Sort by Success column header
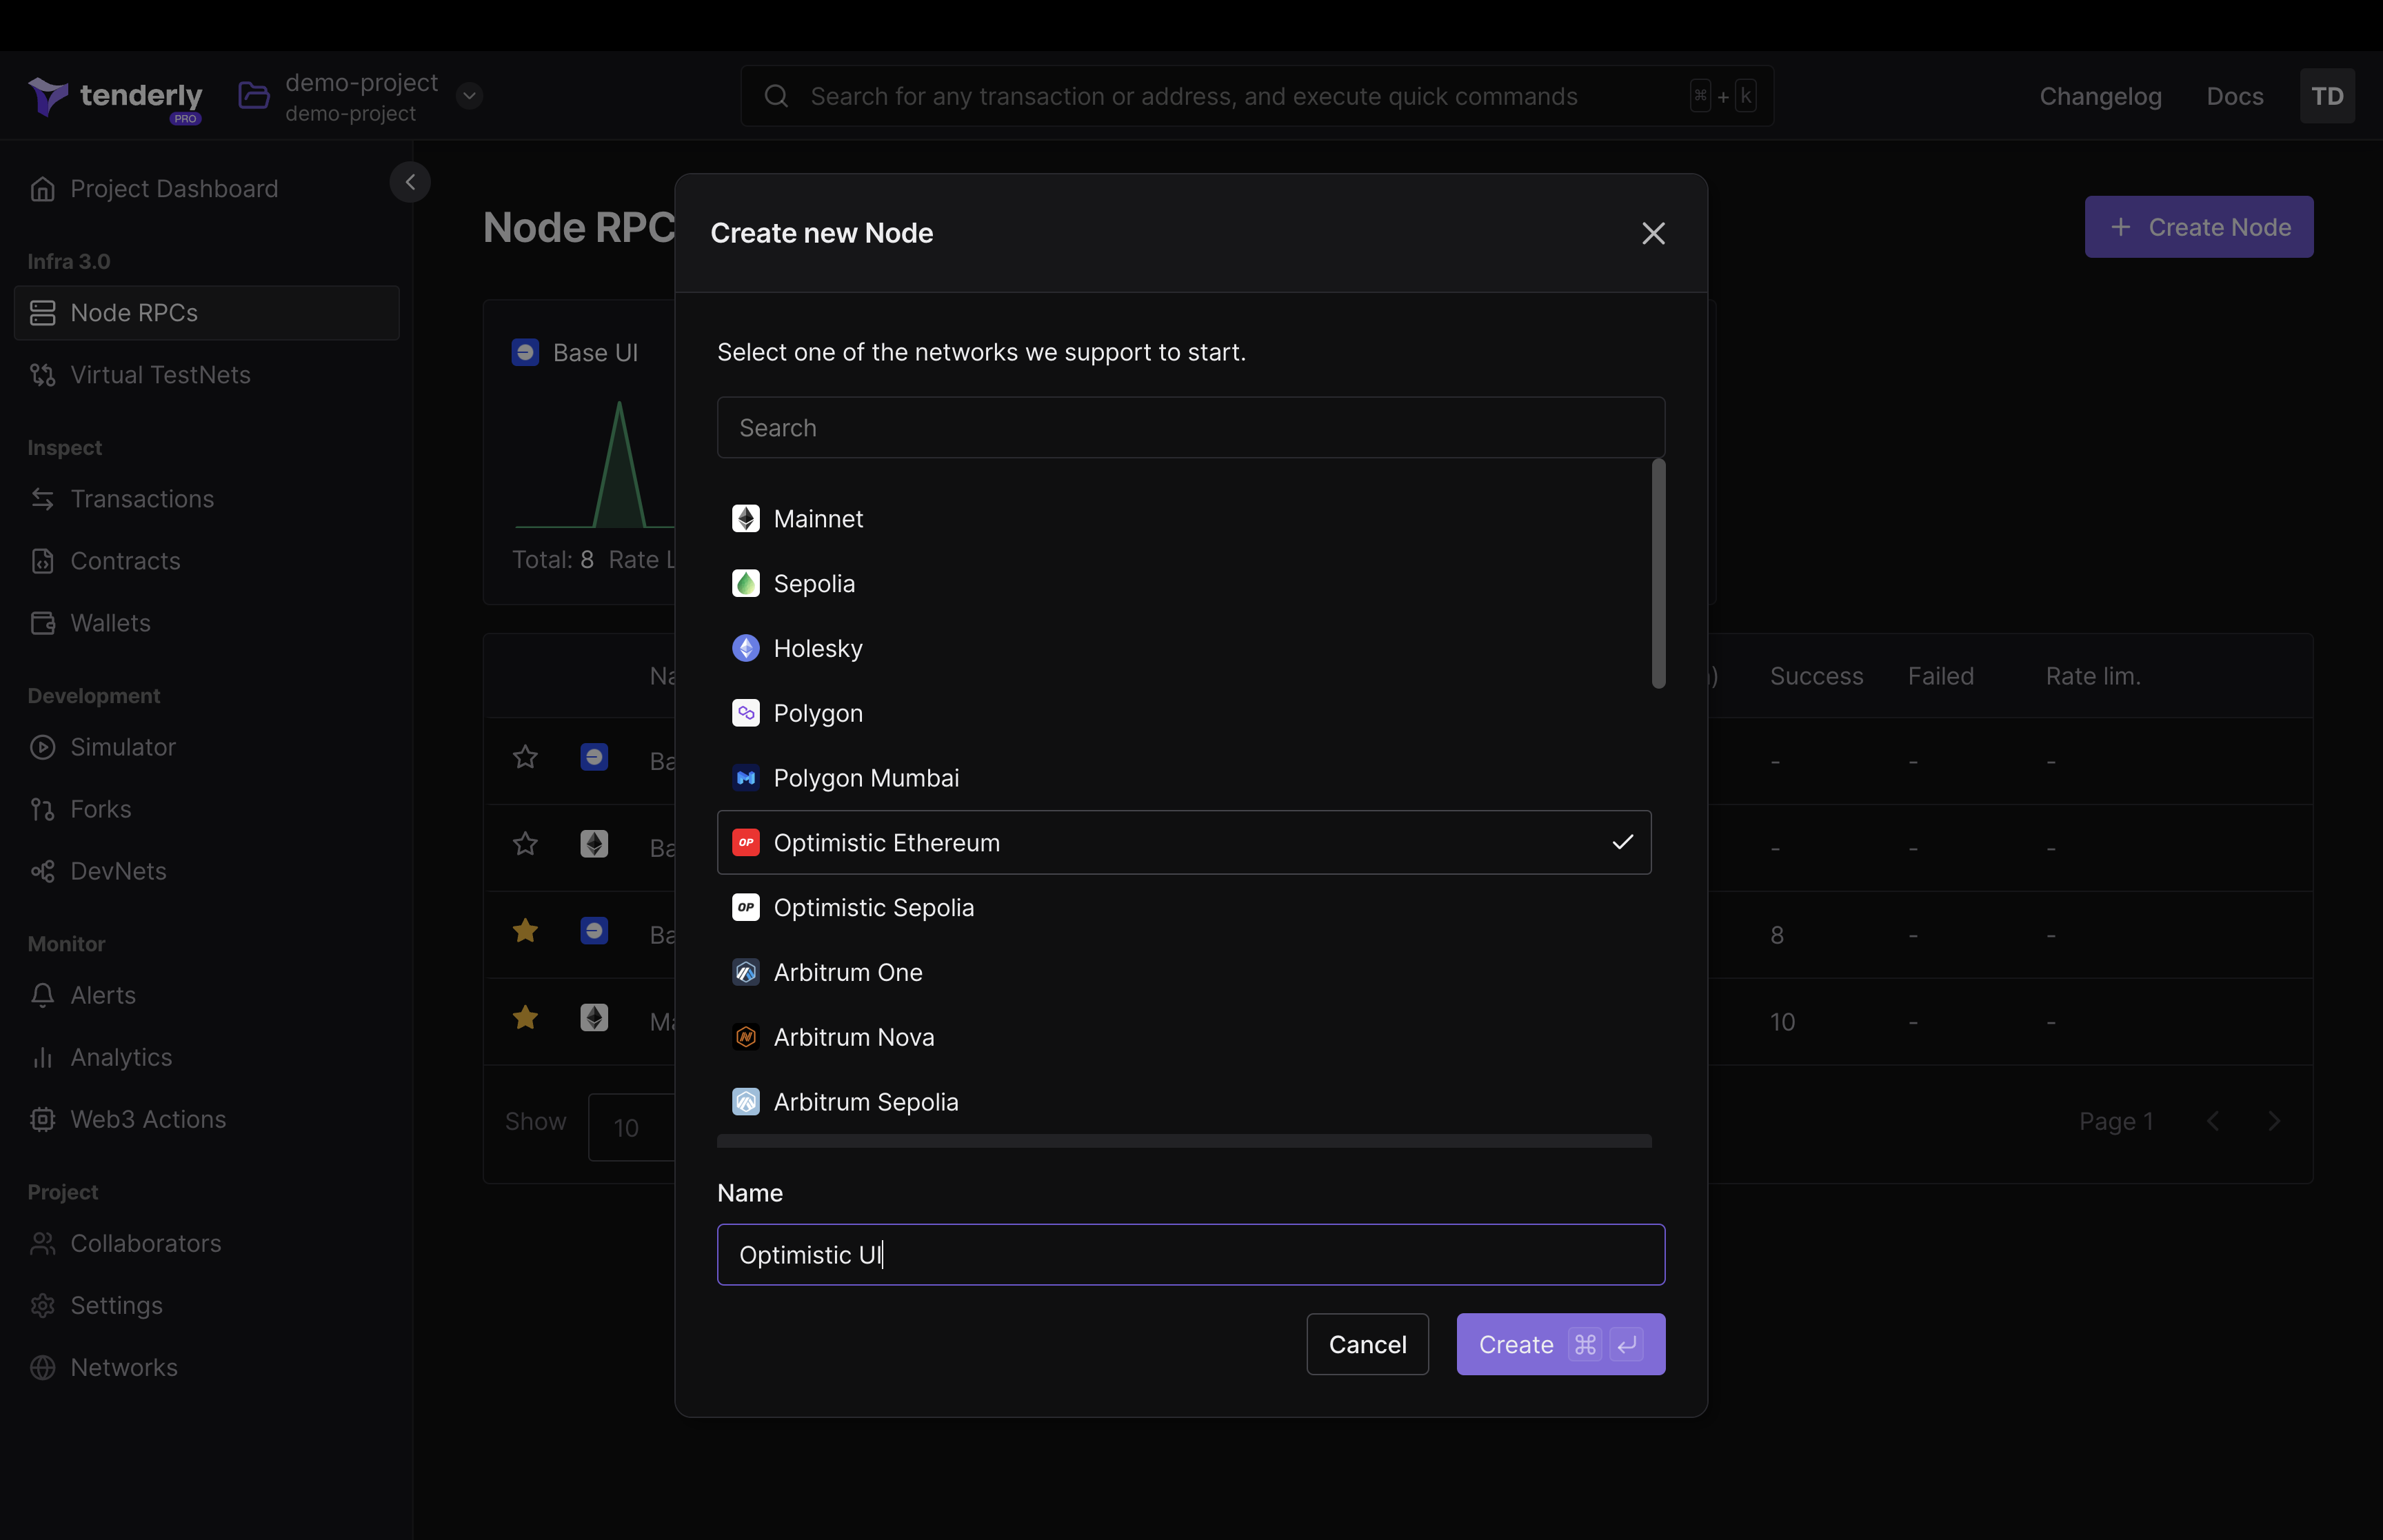The width and height of the screenshot is (2383, 1540). tap(1816, 676)
